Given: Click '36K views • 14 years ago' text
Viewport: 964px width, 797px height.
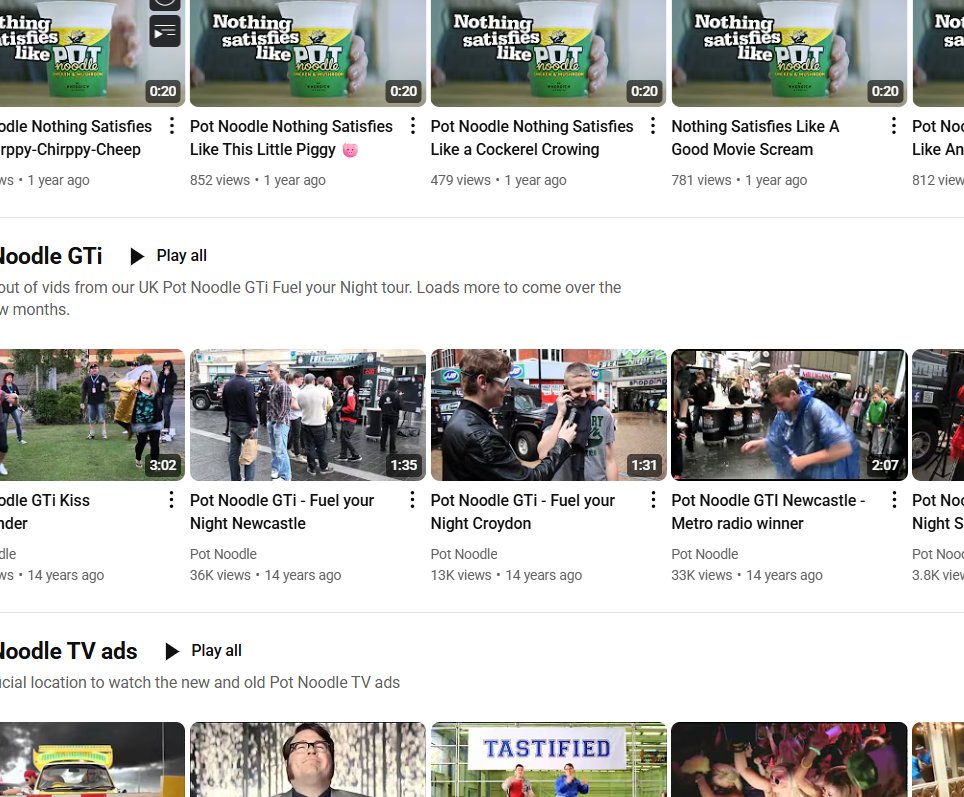Looking at the screenshot, I should (266, 575).
